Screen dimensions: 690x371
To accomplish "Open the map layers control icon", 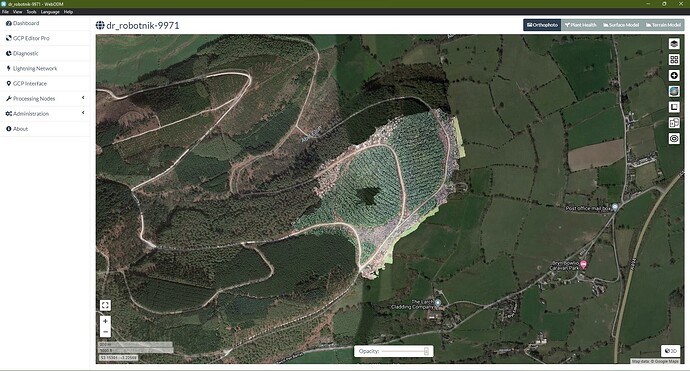I will tap(674, 44).
